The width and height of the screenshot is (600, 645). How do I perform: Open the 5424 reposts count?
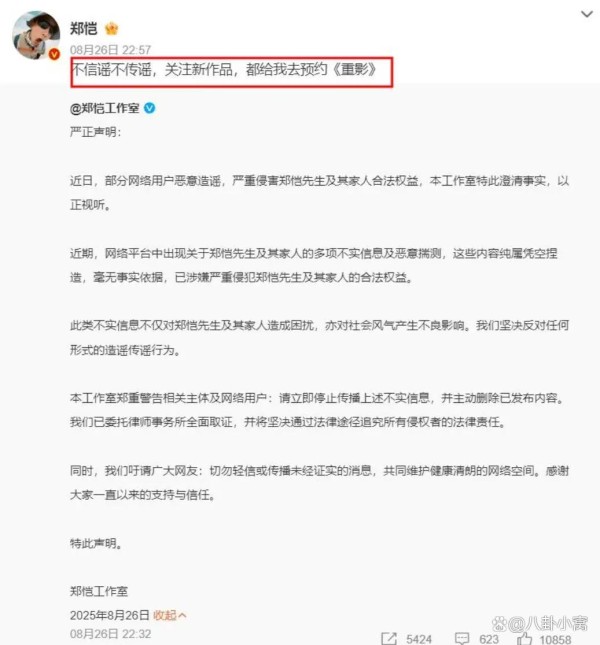pos(419,639)
